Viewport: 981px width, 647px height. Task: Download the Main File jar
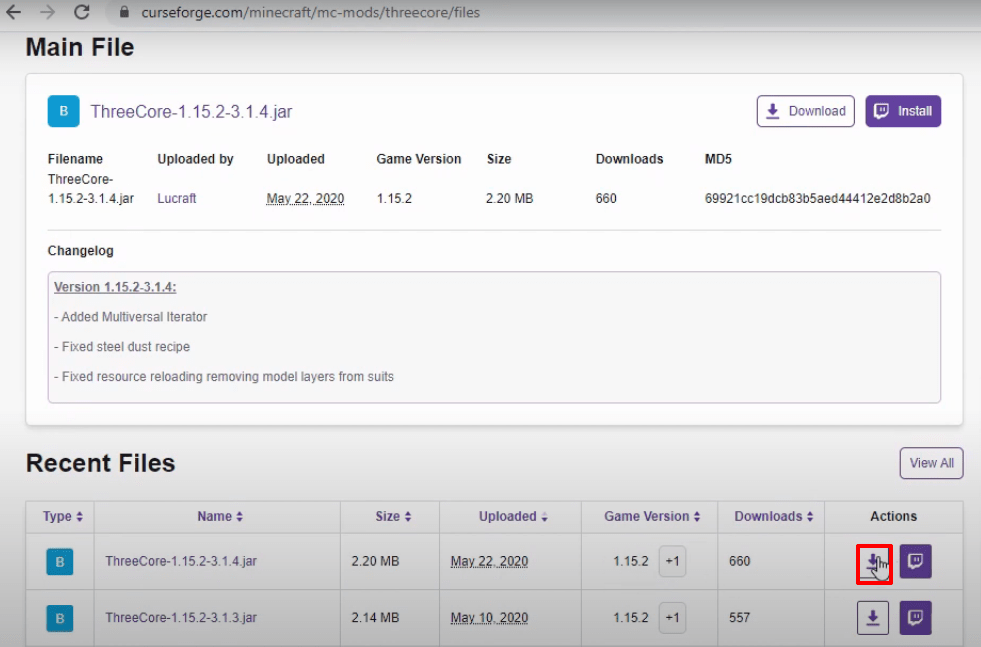[805, 111]
